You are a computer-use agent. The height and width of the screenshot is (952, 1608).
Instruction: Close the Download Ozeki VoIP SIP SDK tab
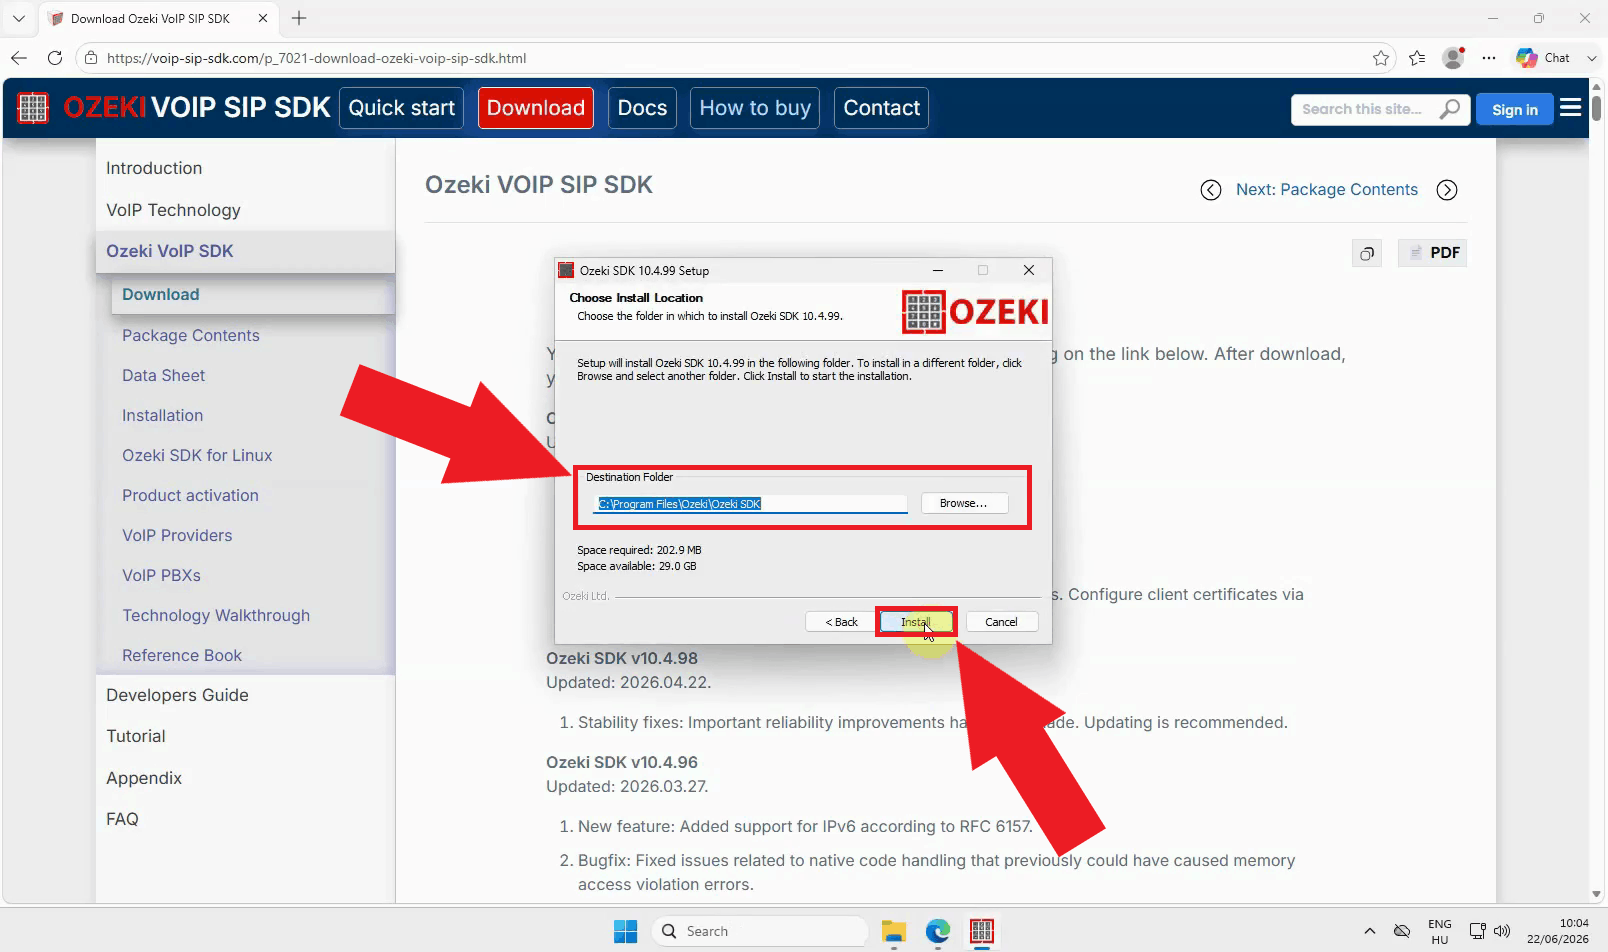(263, 18)
